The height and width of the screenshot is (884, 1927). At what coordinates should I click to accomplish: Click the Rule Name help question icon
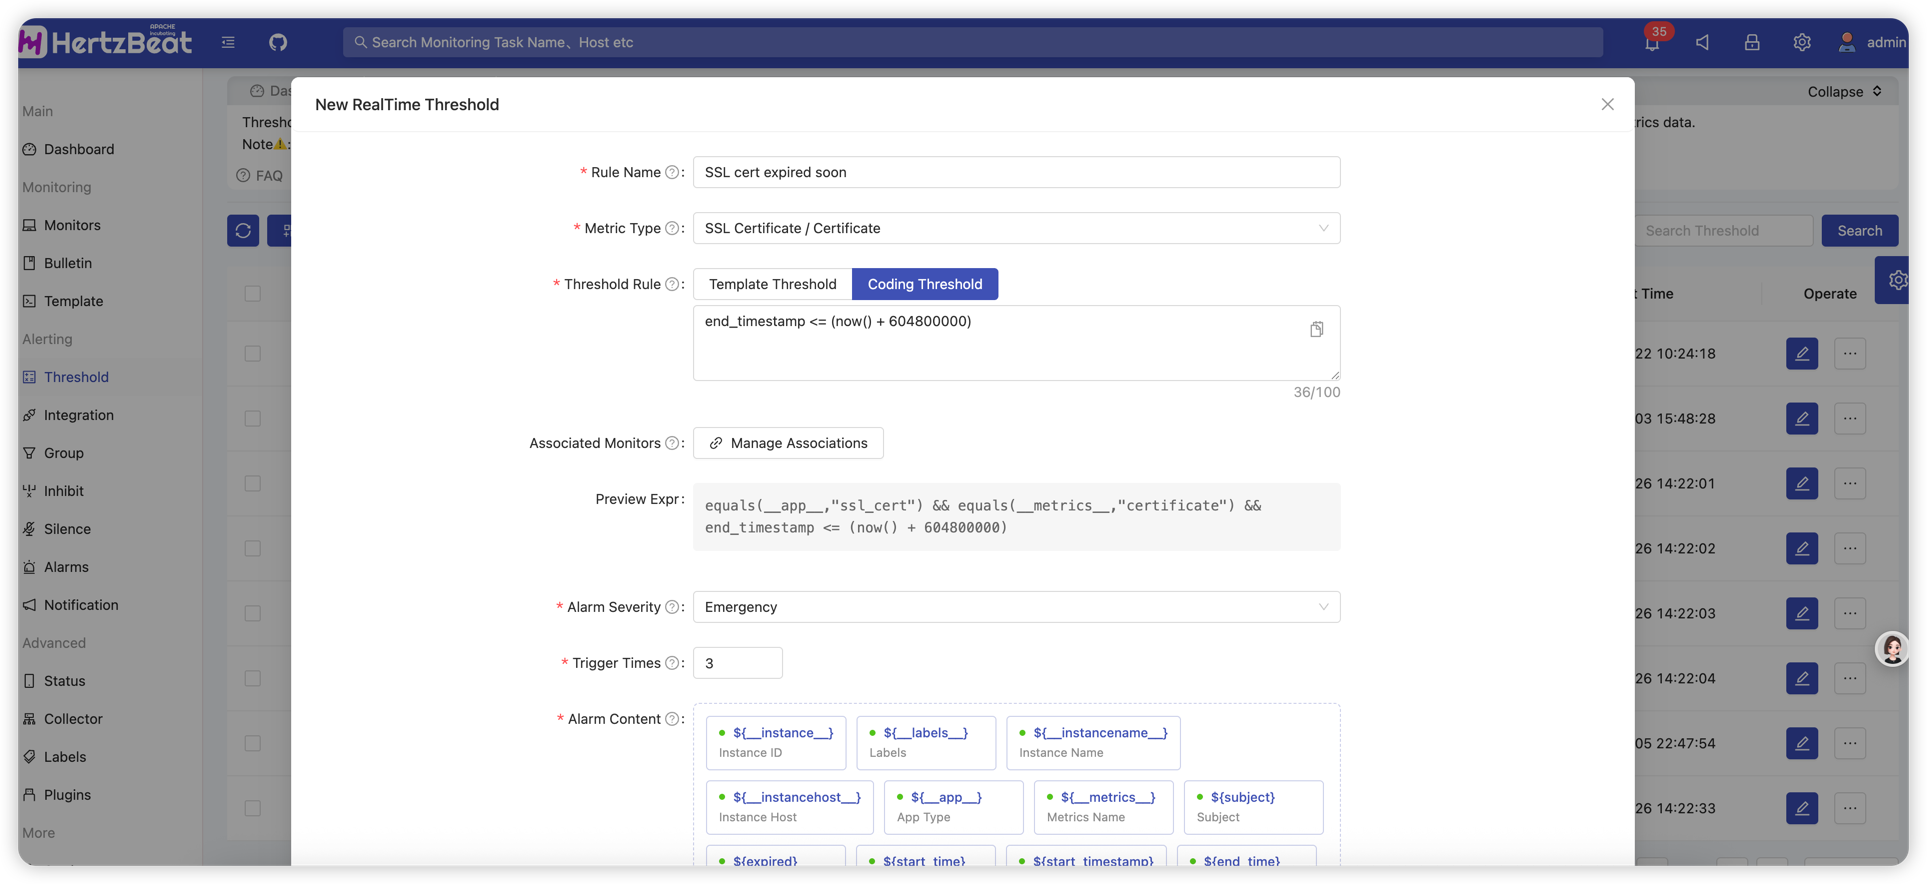[672, 173]
